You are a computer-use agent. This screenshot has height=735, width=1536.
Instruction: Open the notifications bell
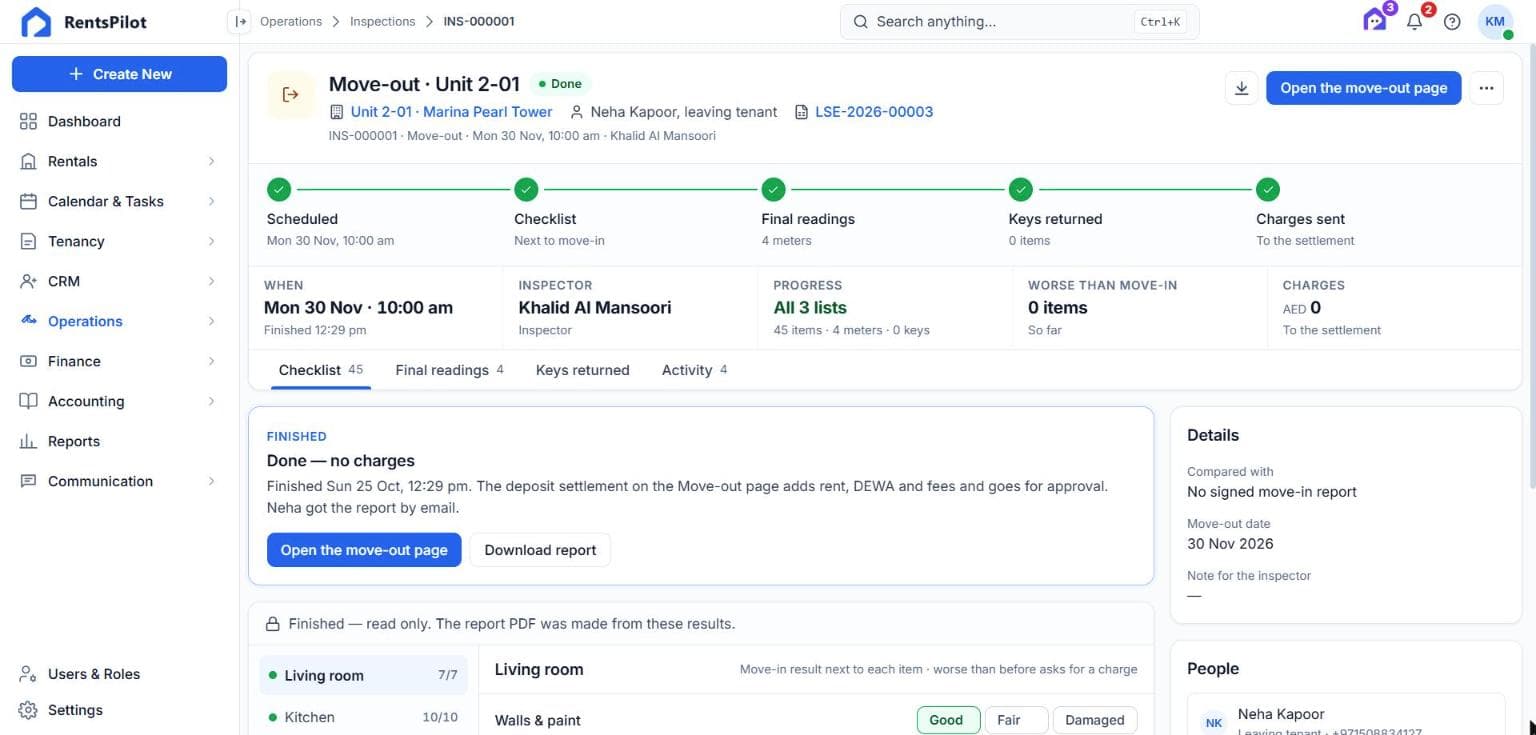coord(1414,21)
